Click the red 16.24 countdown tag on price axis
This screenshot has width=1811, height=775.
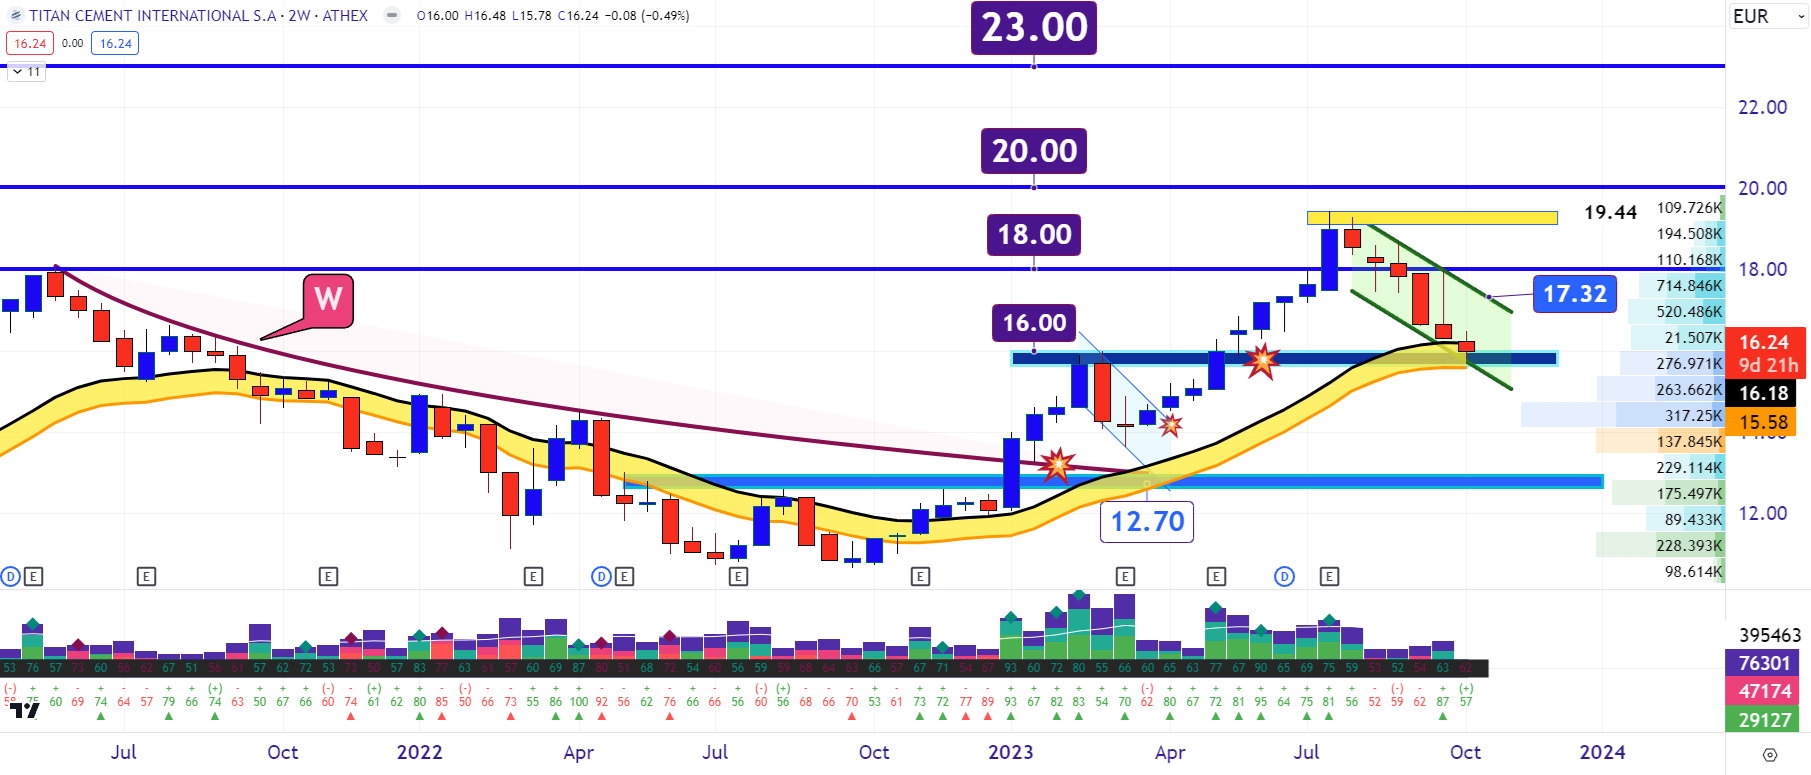point(1768,353)
